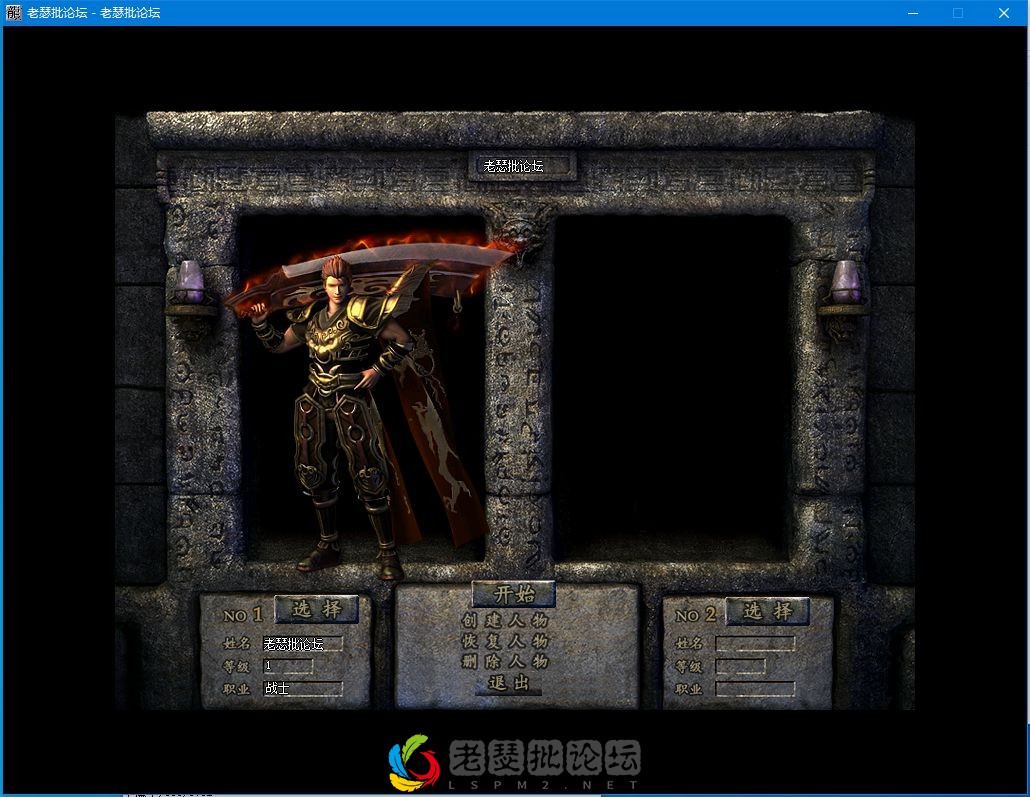Click the "NO 2" slot label

pyautogui.click(x=695, y=615)
